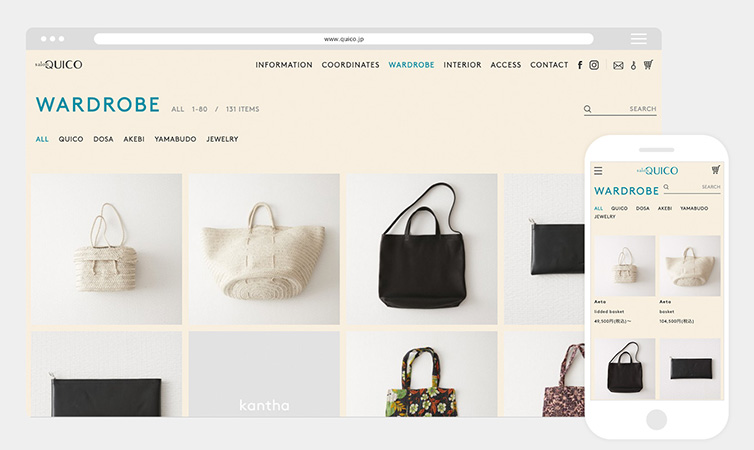The height and width of the screenshot is (450, 754).
Task: Select mobile DOSA filter
Action: [x=642, y=209]
